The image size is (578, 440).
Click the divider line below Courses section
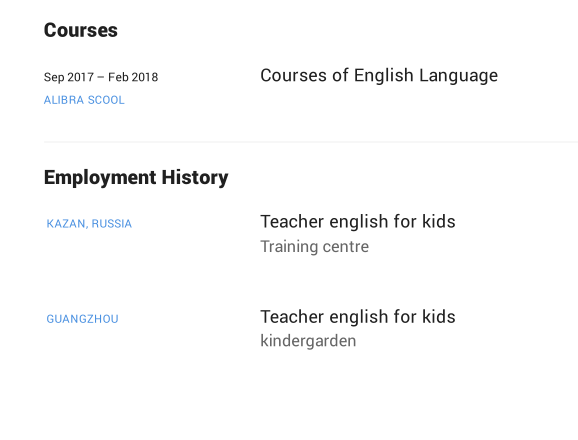tap(311, 142)
